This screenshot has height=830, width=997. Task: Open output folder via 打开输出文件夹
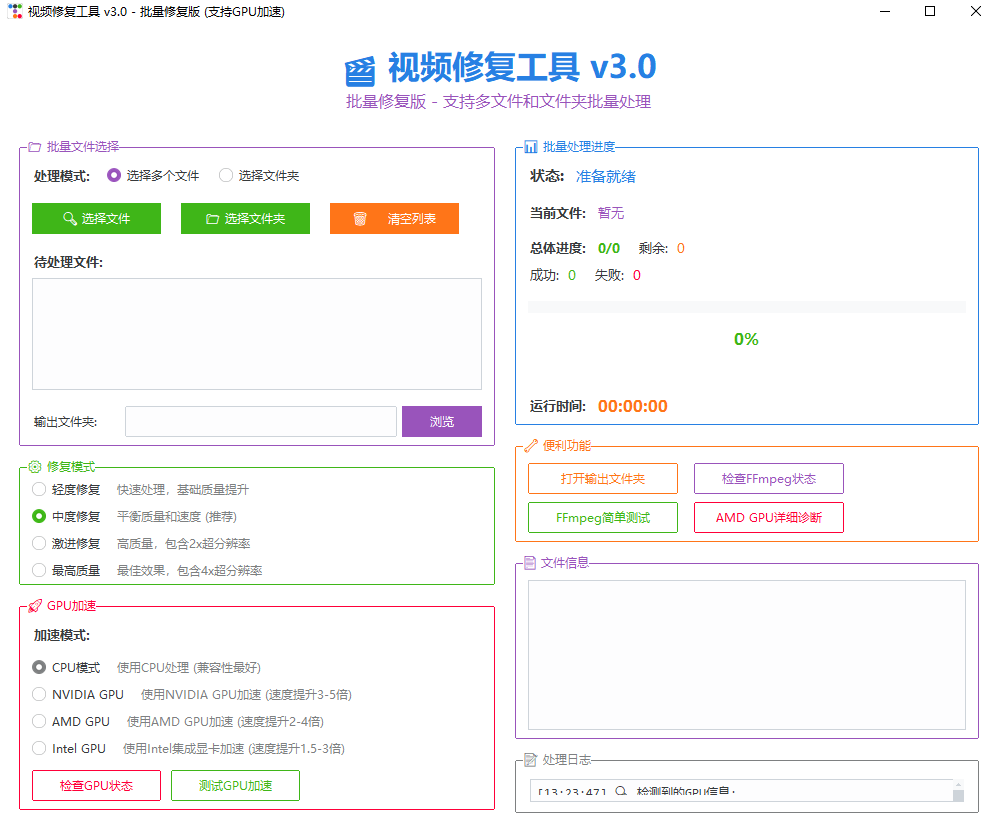click(x=602, y=479)
